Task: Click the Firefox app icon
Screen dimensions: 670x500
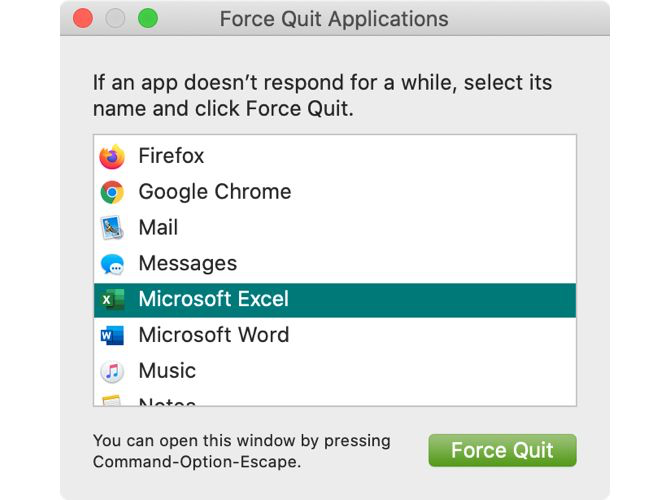Action: (112, 156)
